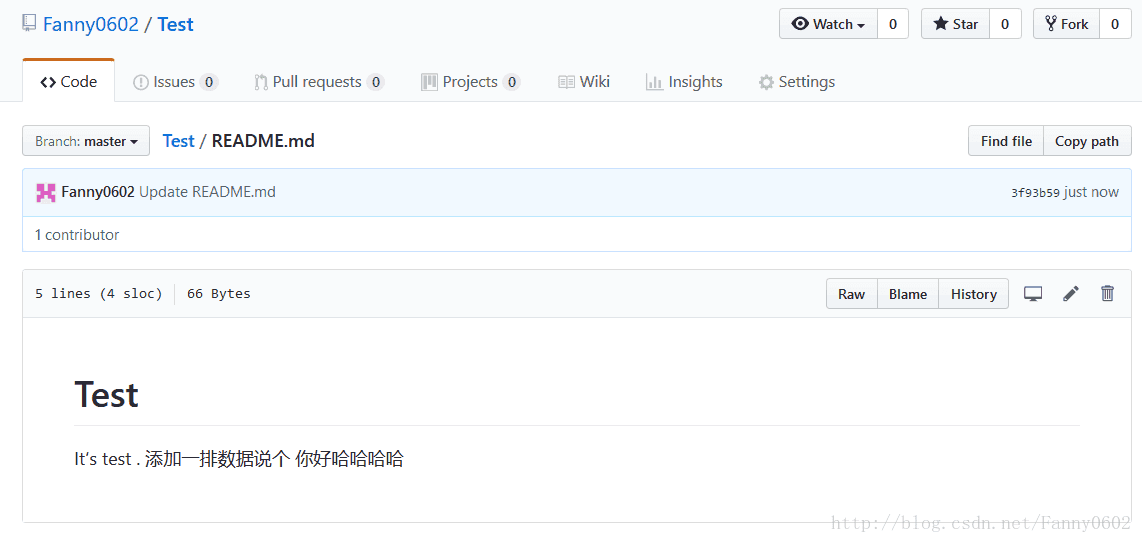1142x543 pixels.
Task: Click the Test heading in README
Action: pos(106,395)
